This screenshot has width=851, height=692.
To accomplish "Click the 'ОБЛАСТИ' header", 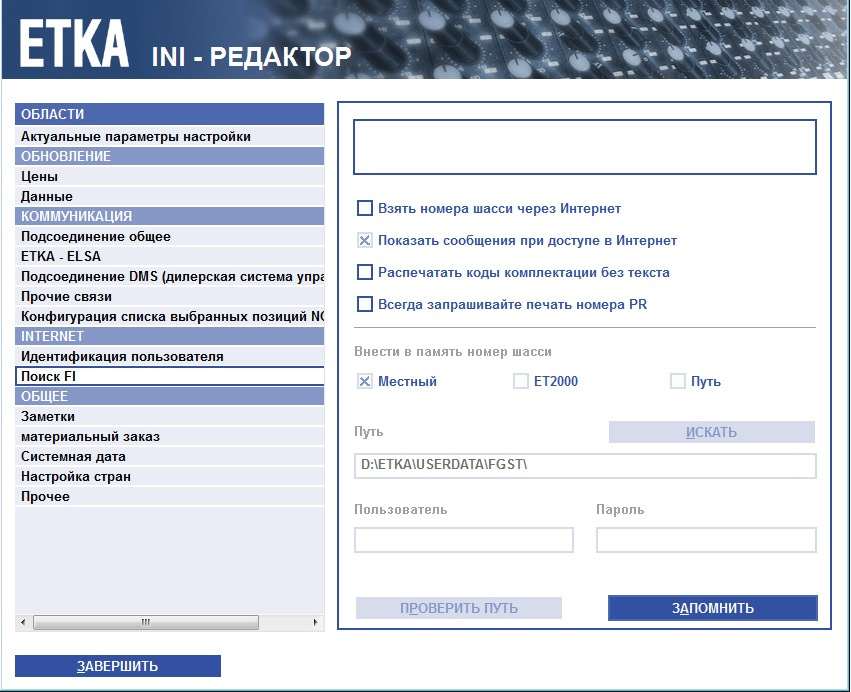I will 169,114.
